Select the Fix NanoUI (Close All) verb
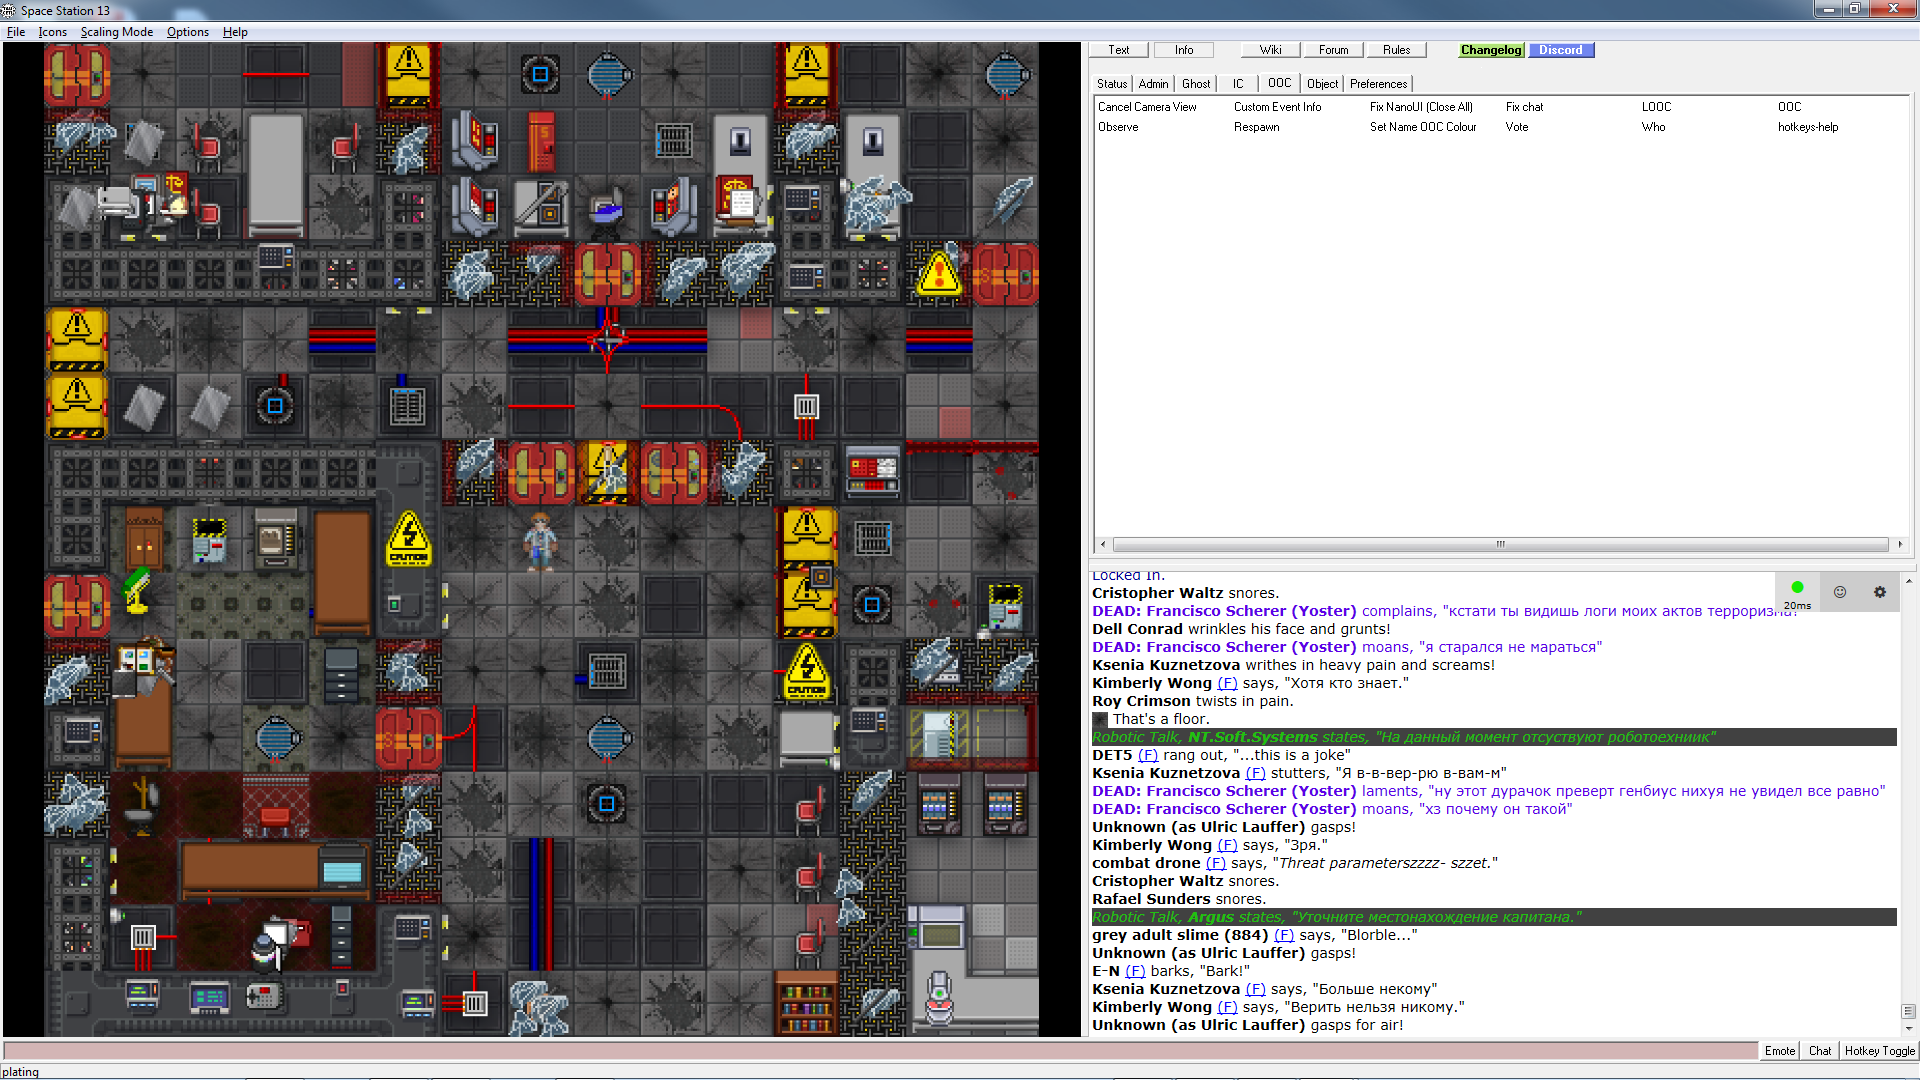The image size is (1920, 1080). coord(1421,107)
